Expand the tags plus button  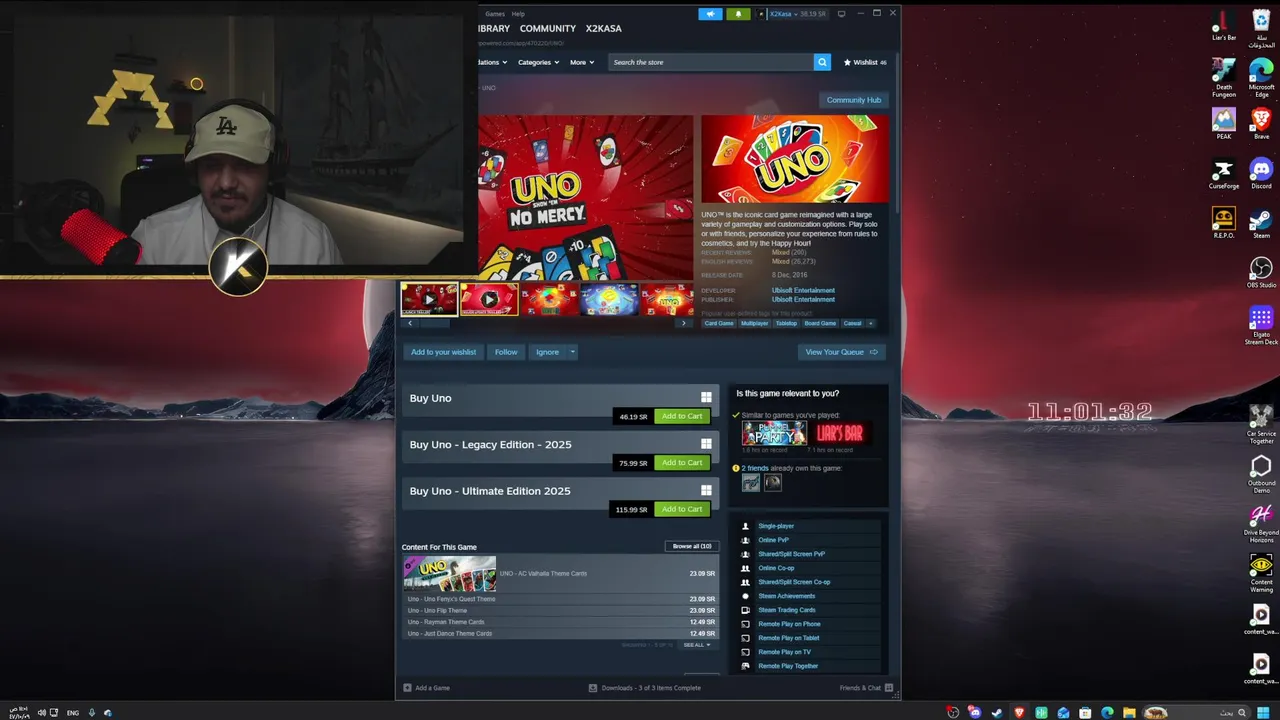pyautogui.click(x=870, y=323)
